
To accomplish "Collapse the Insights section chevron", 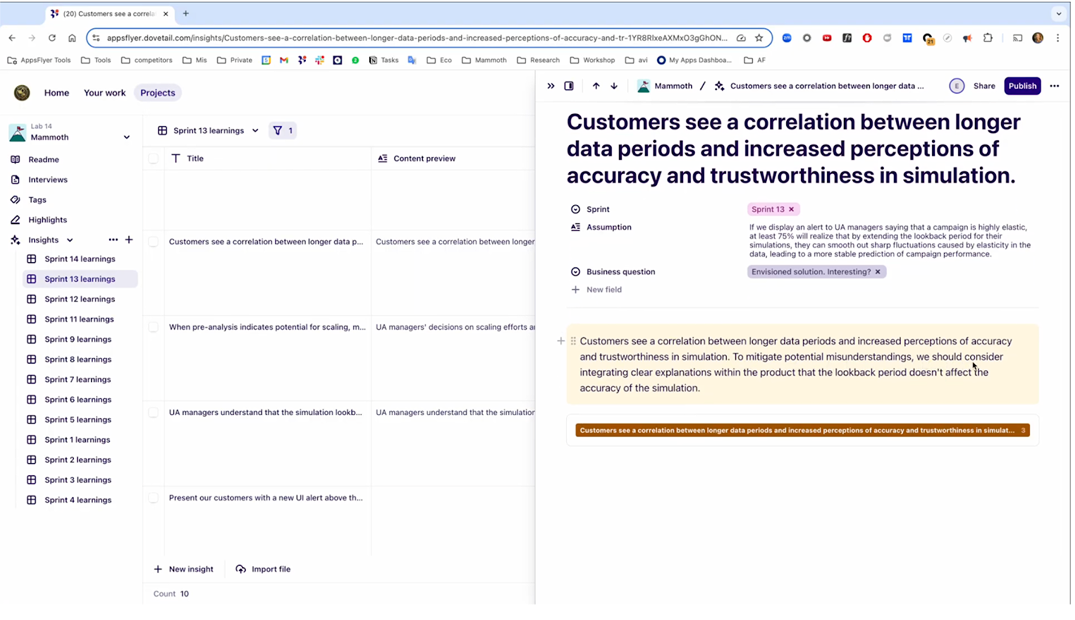I will click(x=70, y=240).
